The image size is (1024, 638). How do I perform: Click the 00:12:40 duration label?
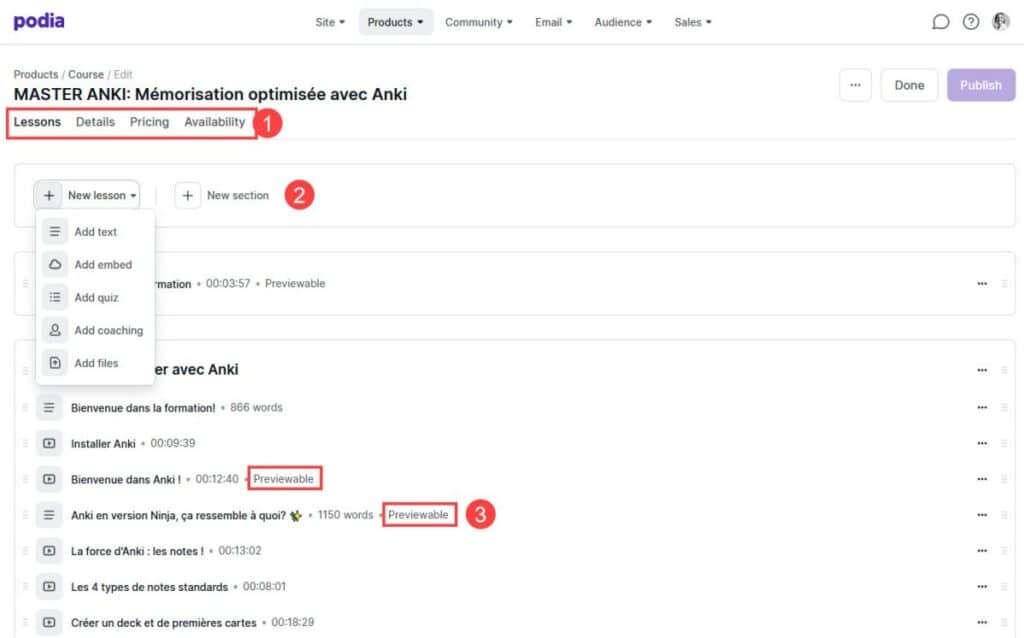[217, 479]
